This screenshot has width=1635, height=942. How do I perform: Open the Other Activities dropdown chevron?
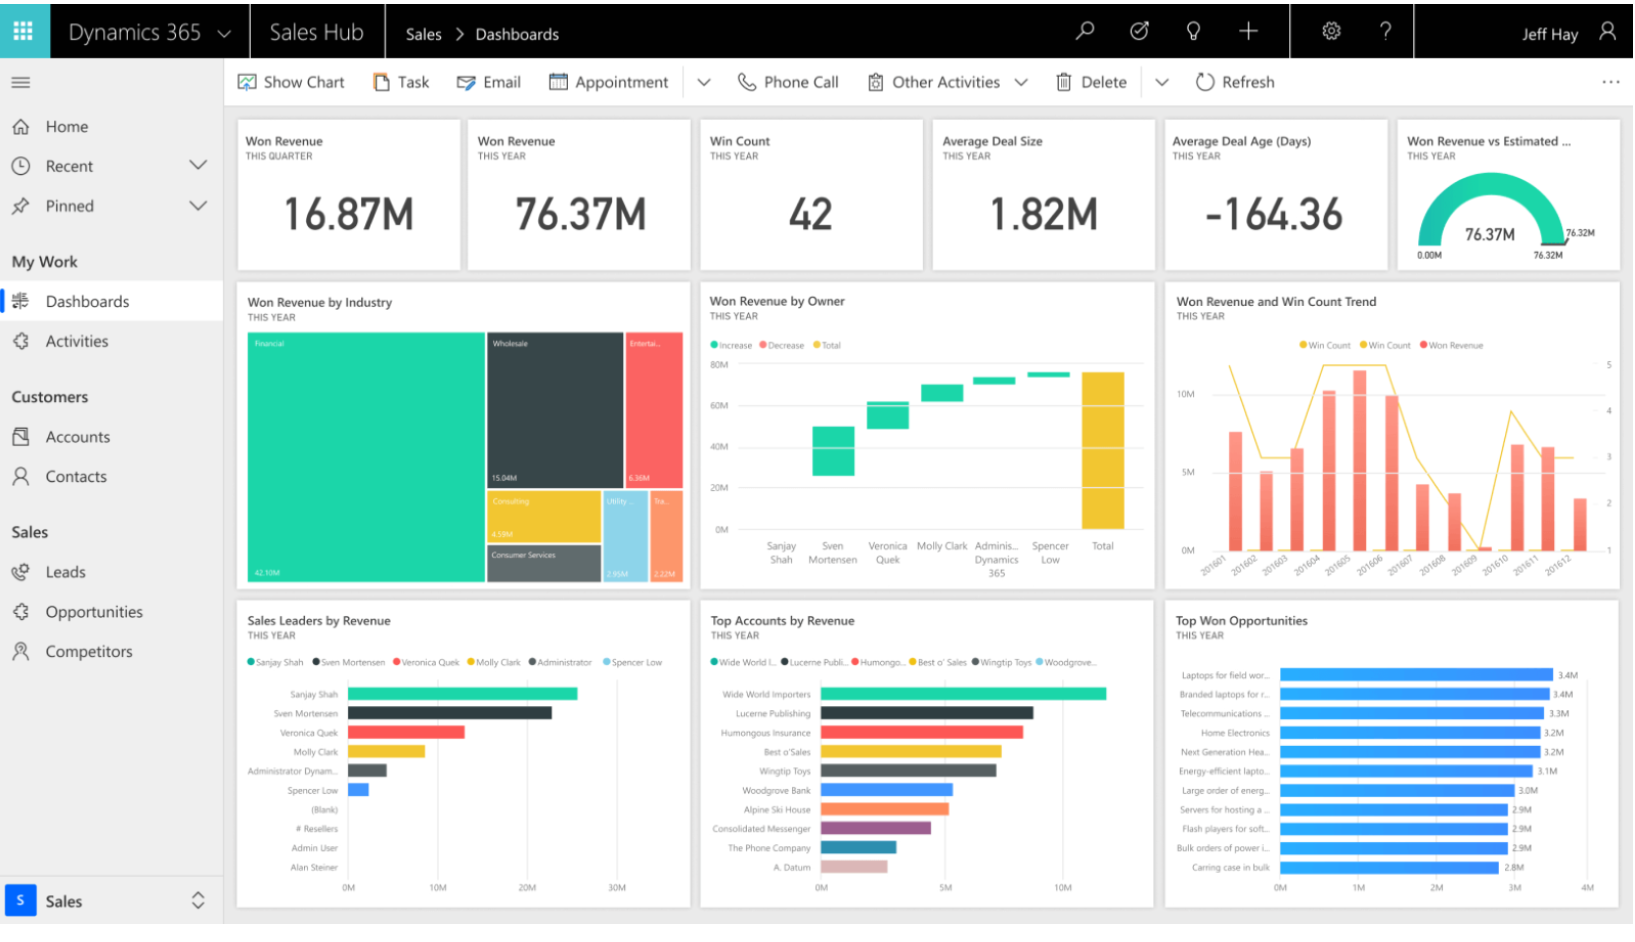(x=1021, y=82)
